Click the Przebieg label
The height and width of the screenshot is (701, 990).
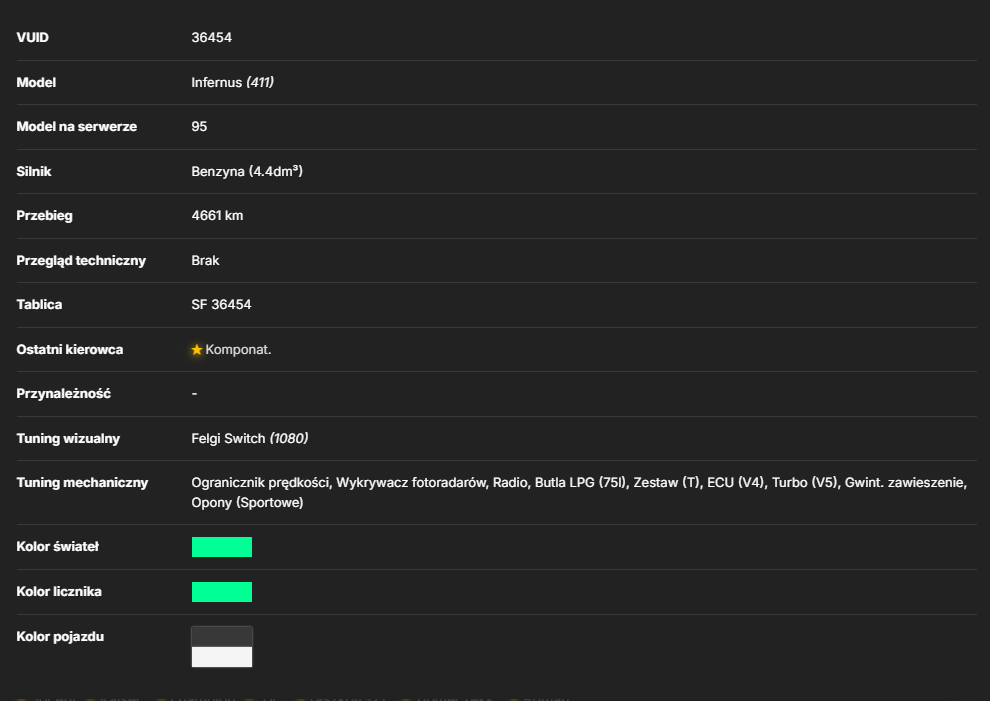click(44, 215)
